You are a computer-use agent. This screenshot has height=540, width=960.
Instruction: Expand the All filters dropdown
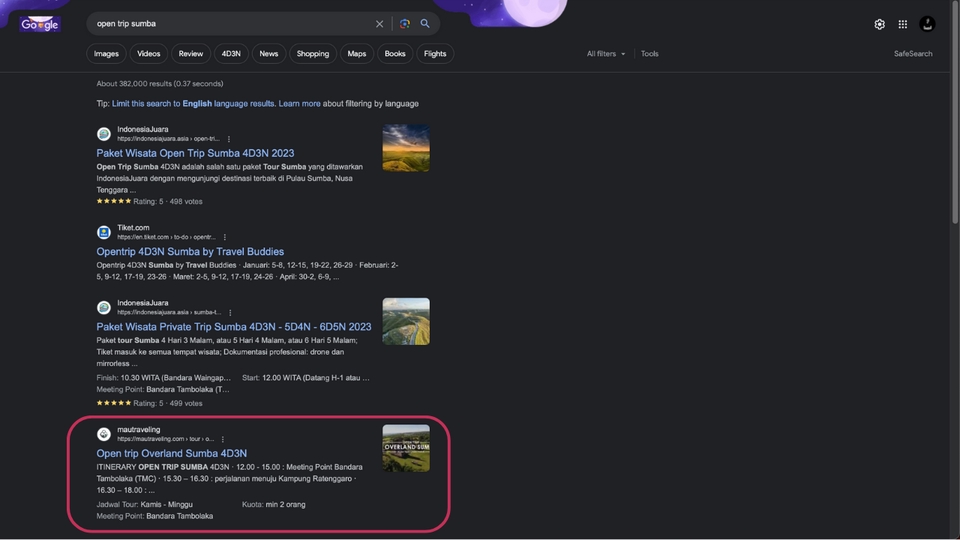click(606, 54)
